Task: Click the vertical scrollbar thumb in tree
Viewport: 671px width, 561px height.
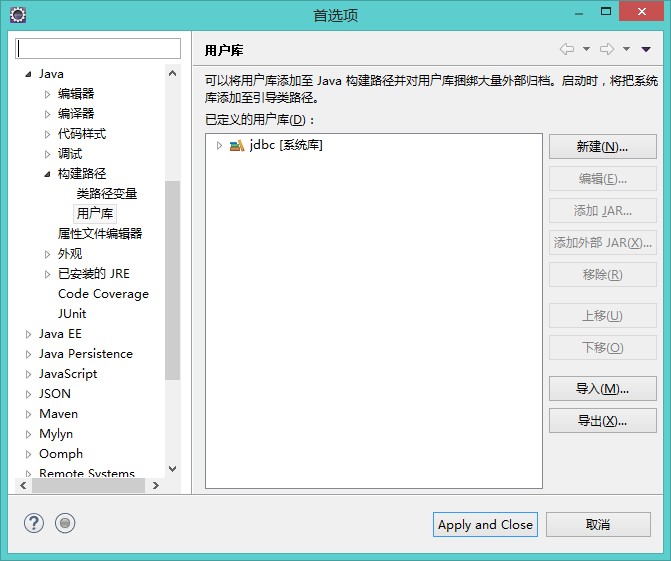Action: click(172, 280)
